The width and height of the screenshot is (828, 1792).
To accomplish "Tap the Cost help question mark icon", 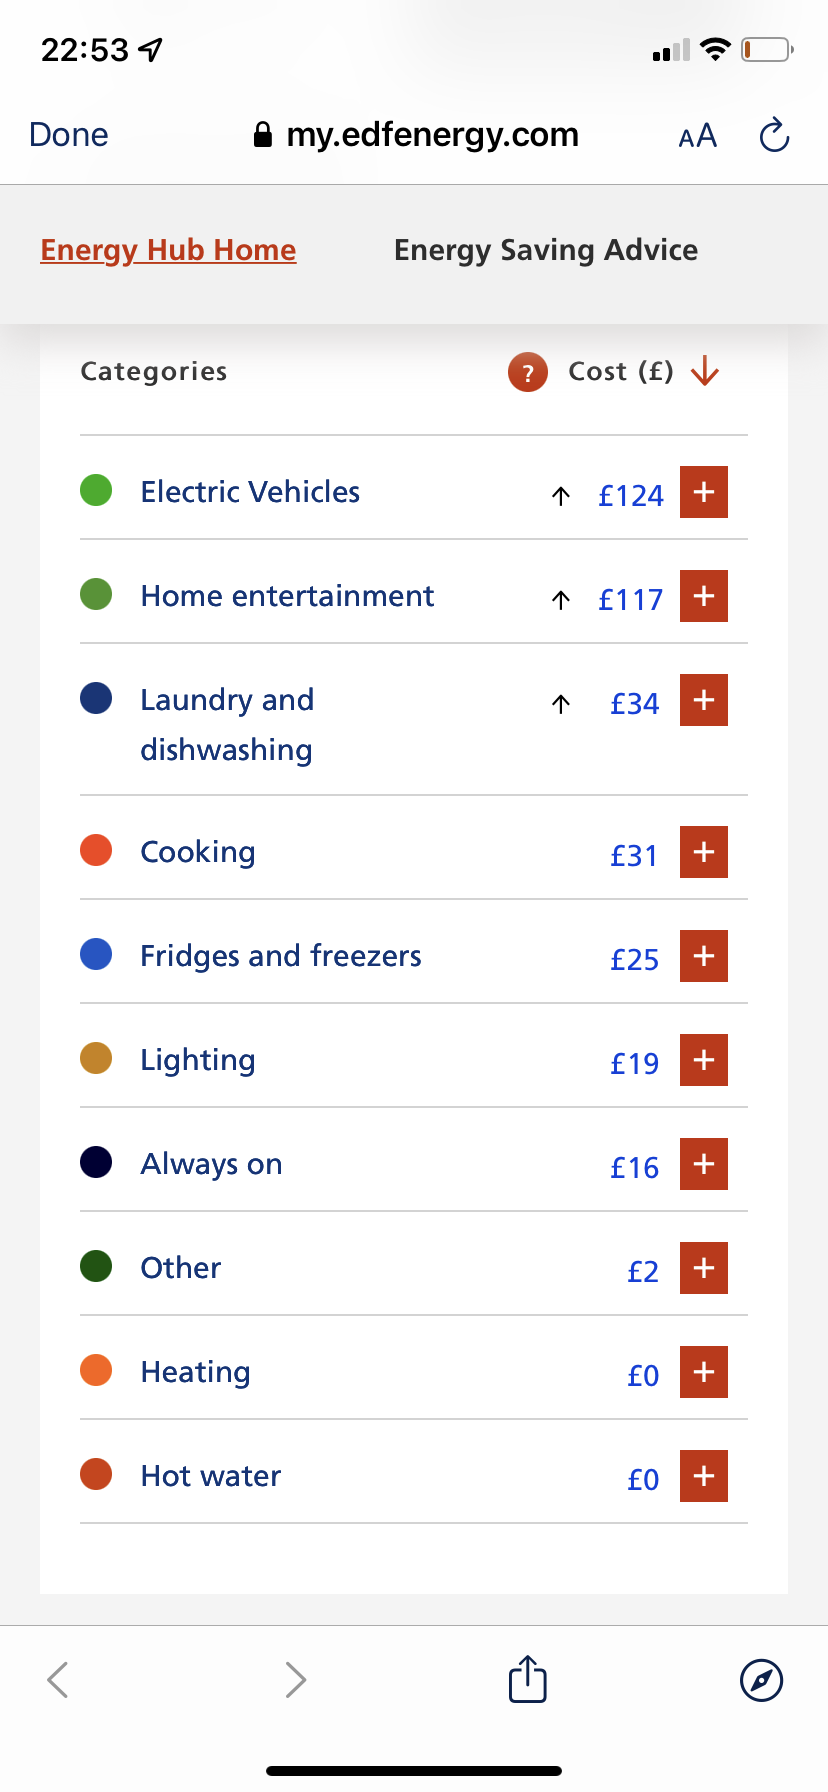I will 528,373.
